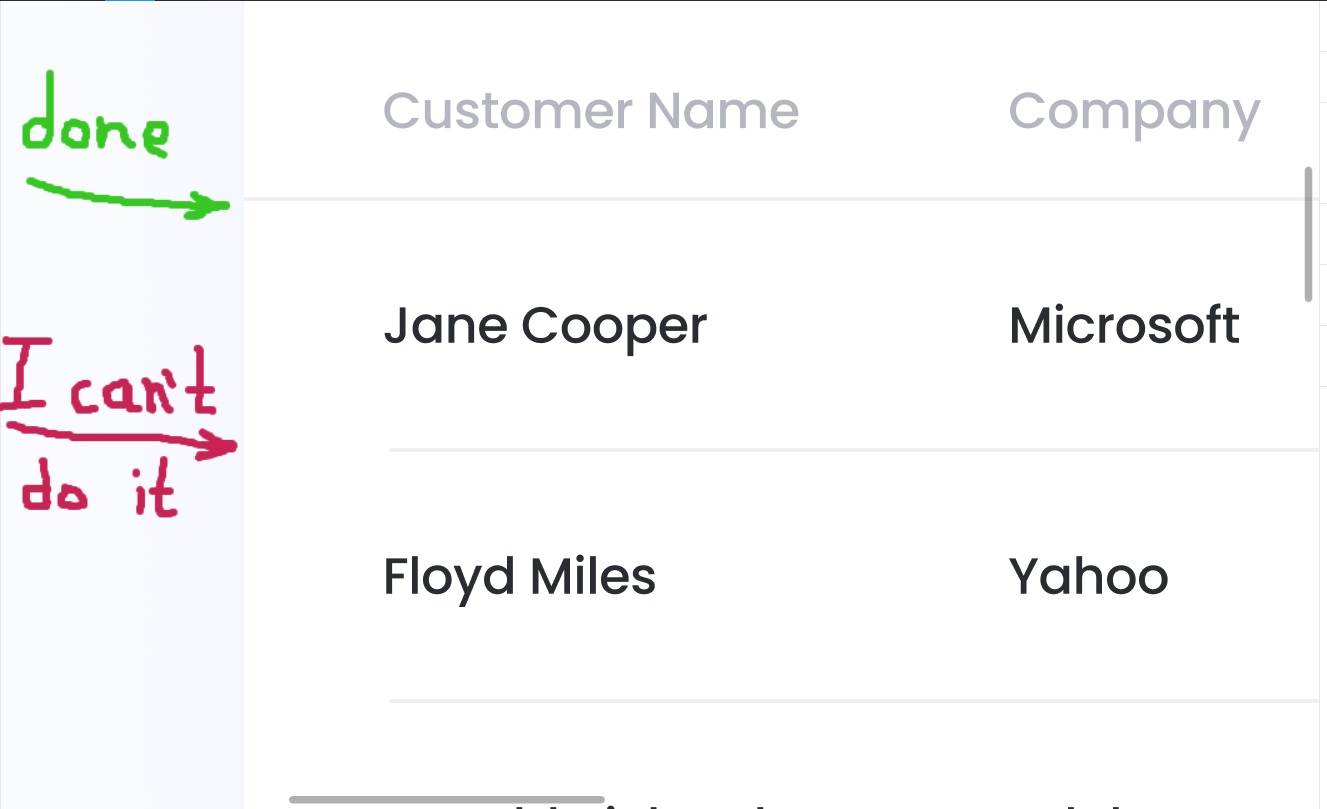Viewport: 1327px width, 809px height.
Task: Select the Yahoo company cell
Action: pos(1088,577)
